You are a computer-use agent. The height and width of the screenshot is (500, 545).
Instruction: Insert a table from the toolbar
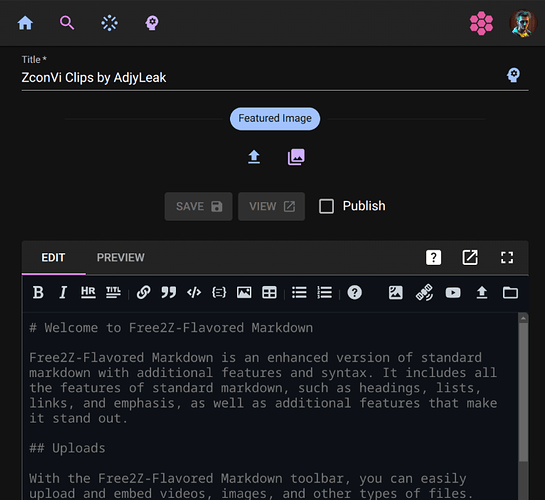pyautogui.click(x=269, y=293)
